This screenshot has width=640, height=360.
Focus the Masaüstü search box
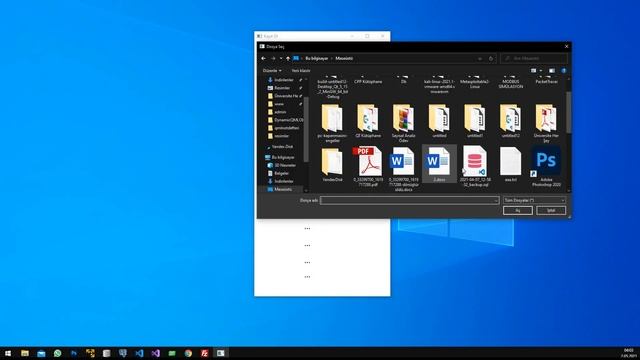[x=534, y=58]
